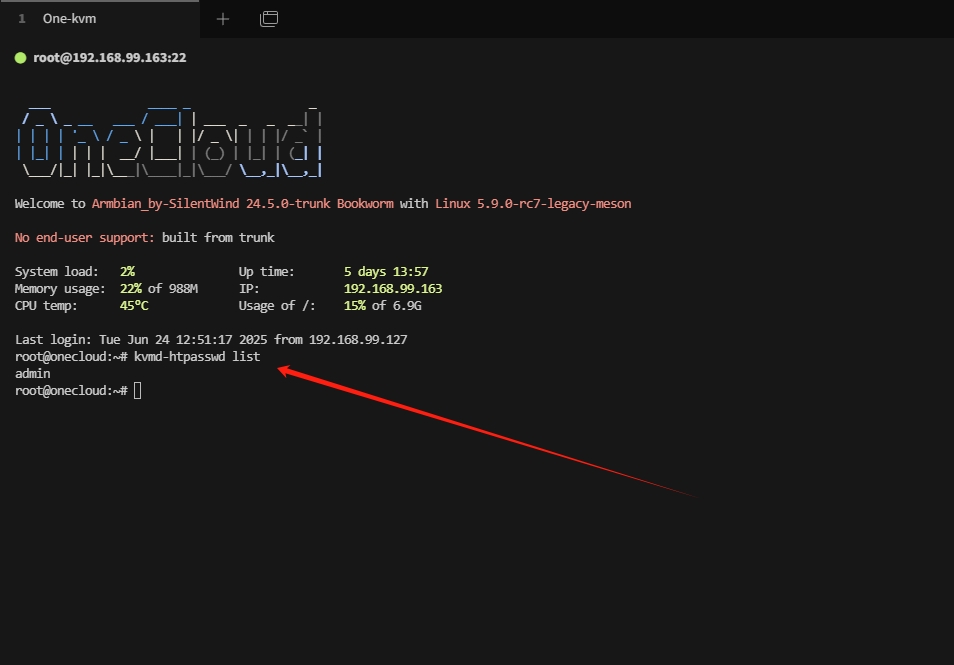Click the last root@onecloud:~# prompt
Viewport: 954px width, 665px height.
[x=71, y=391]
